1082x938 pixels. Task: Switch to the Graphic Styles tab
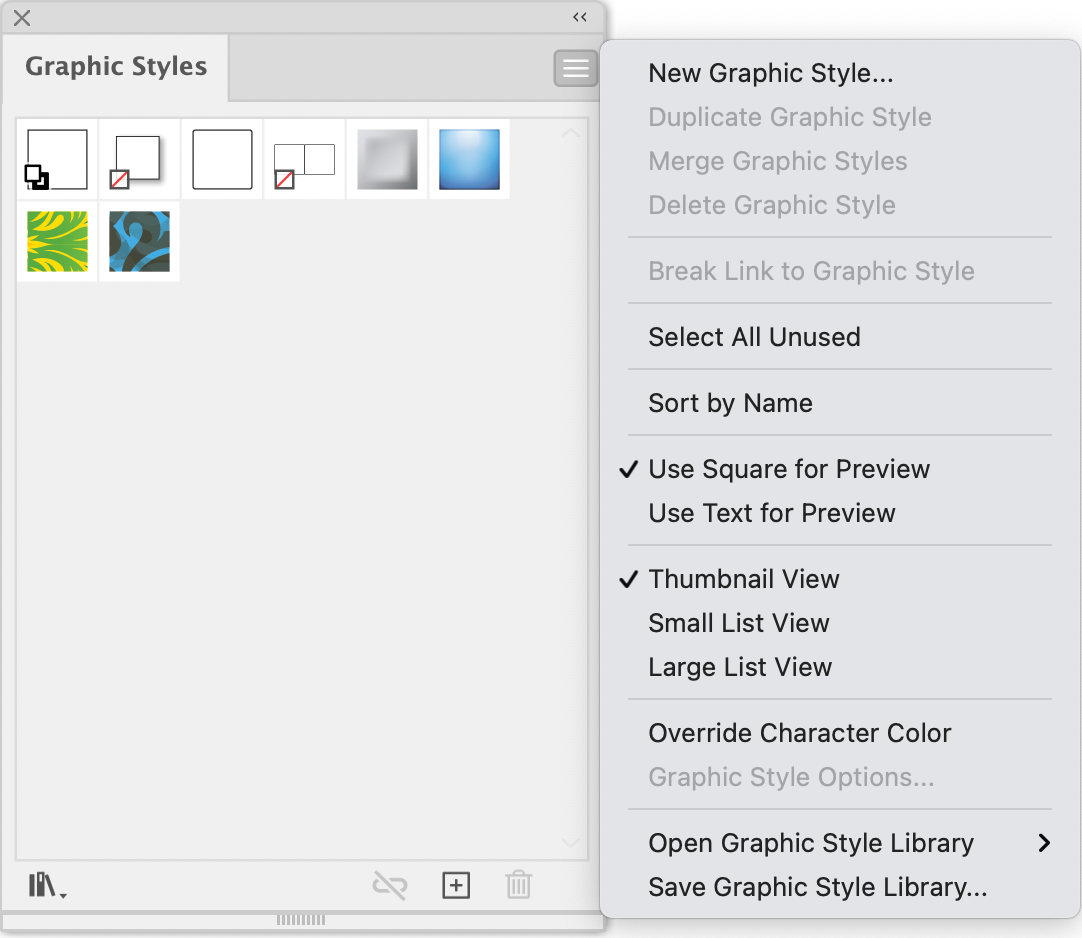tap(116, 66)
